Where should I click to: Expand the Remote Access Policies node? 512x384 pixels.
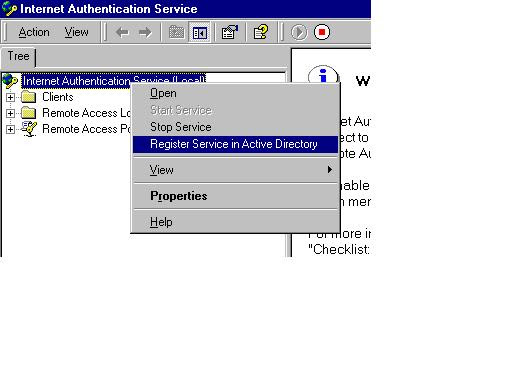[x=10, y=129]
